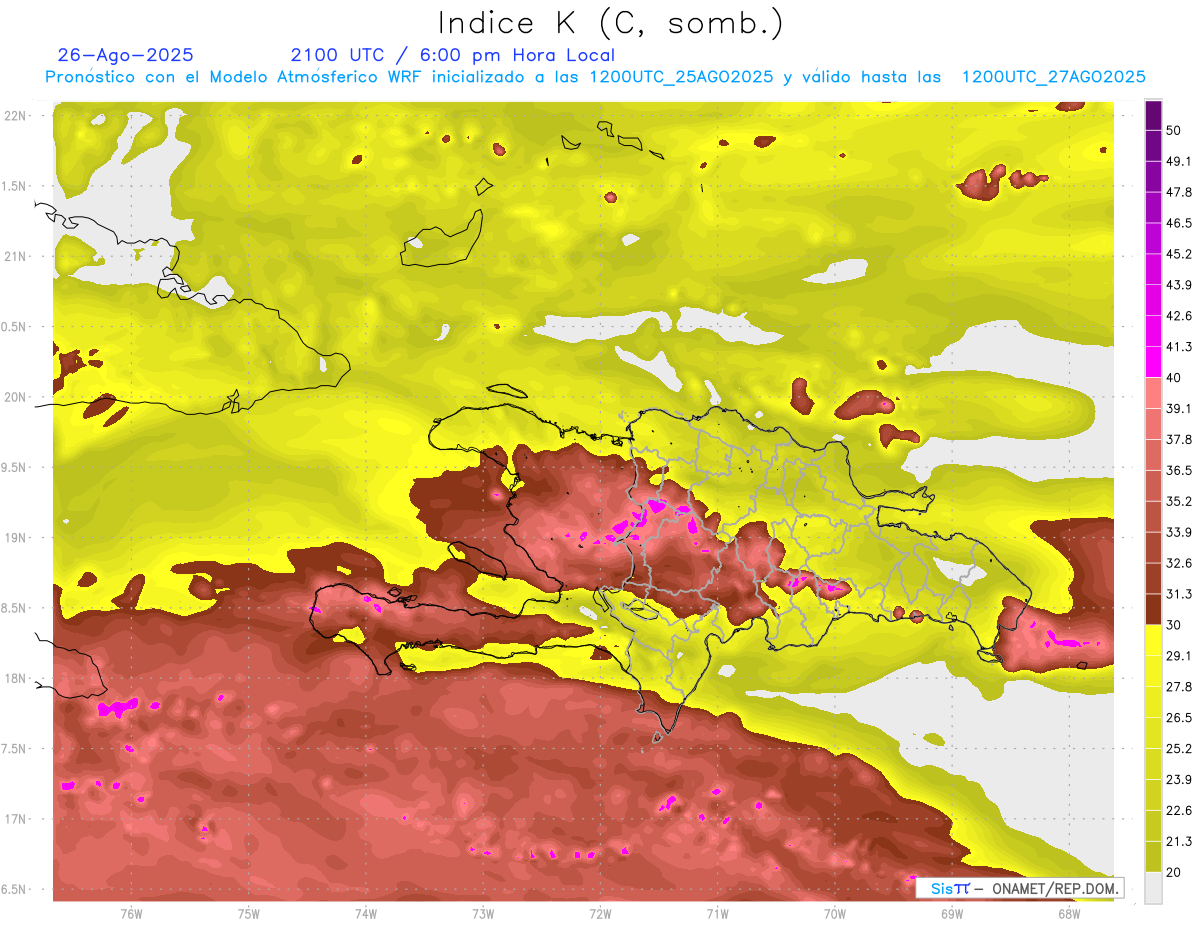Click the "32.6" value on the color scale
The height and width of the screenshot is (927, 1200).
tap(1178, 563)
